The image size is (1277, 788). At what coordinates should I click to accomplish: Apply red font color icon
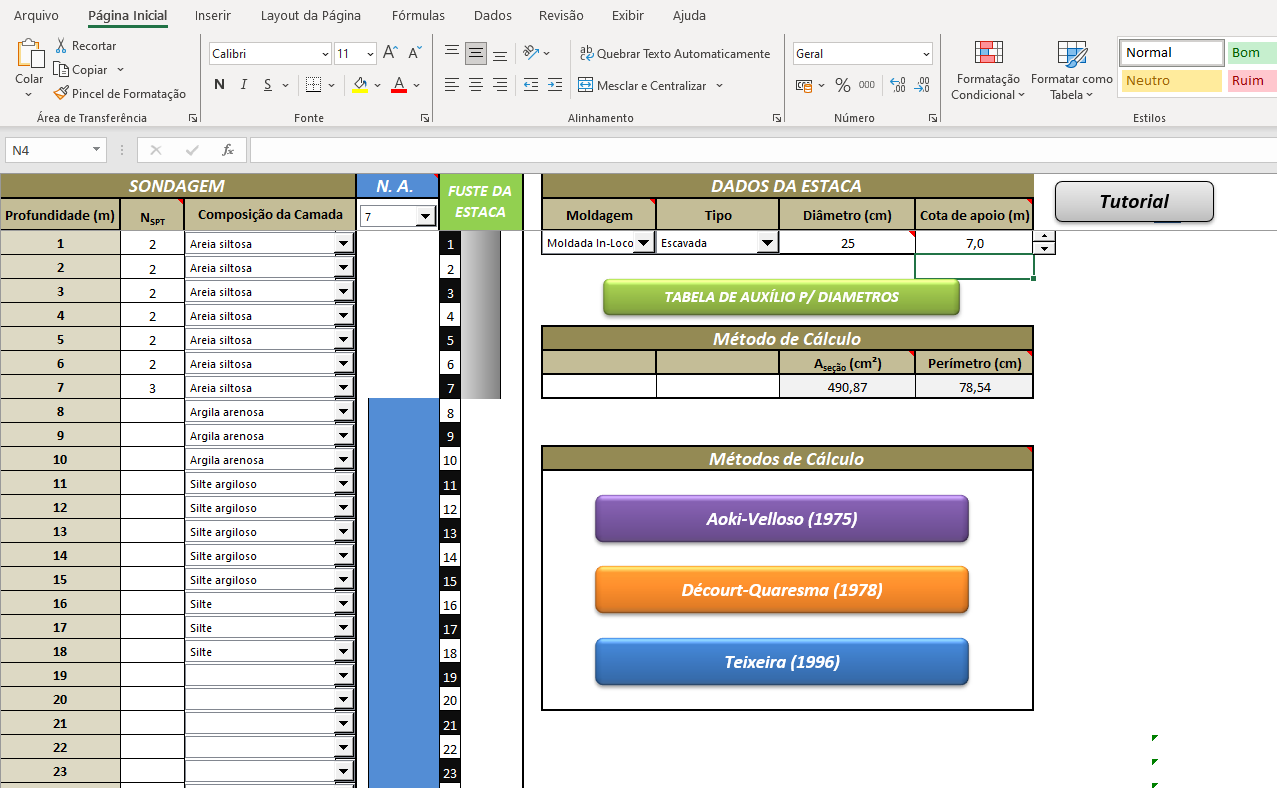pyautogui.click(x=399, y=85)
